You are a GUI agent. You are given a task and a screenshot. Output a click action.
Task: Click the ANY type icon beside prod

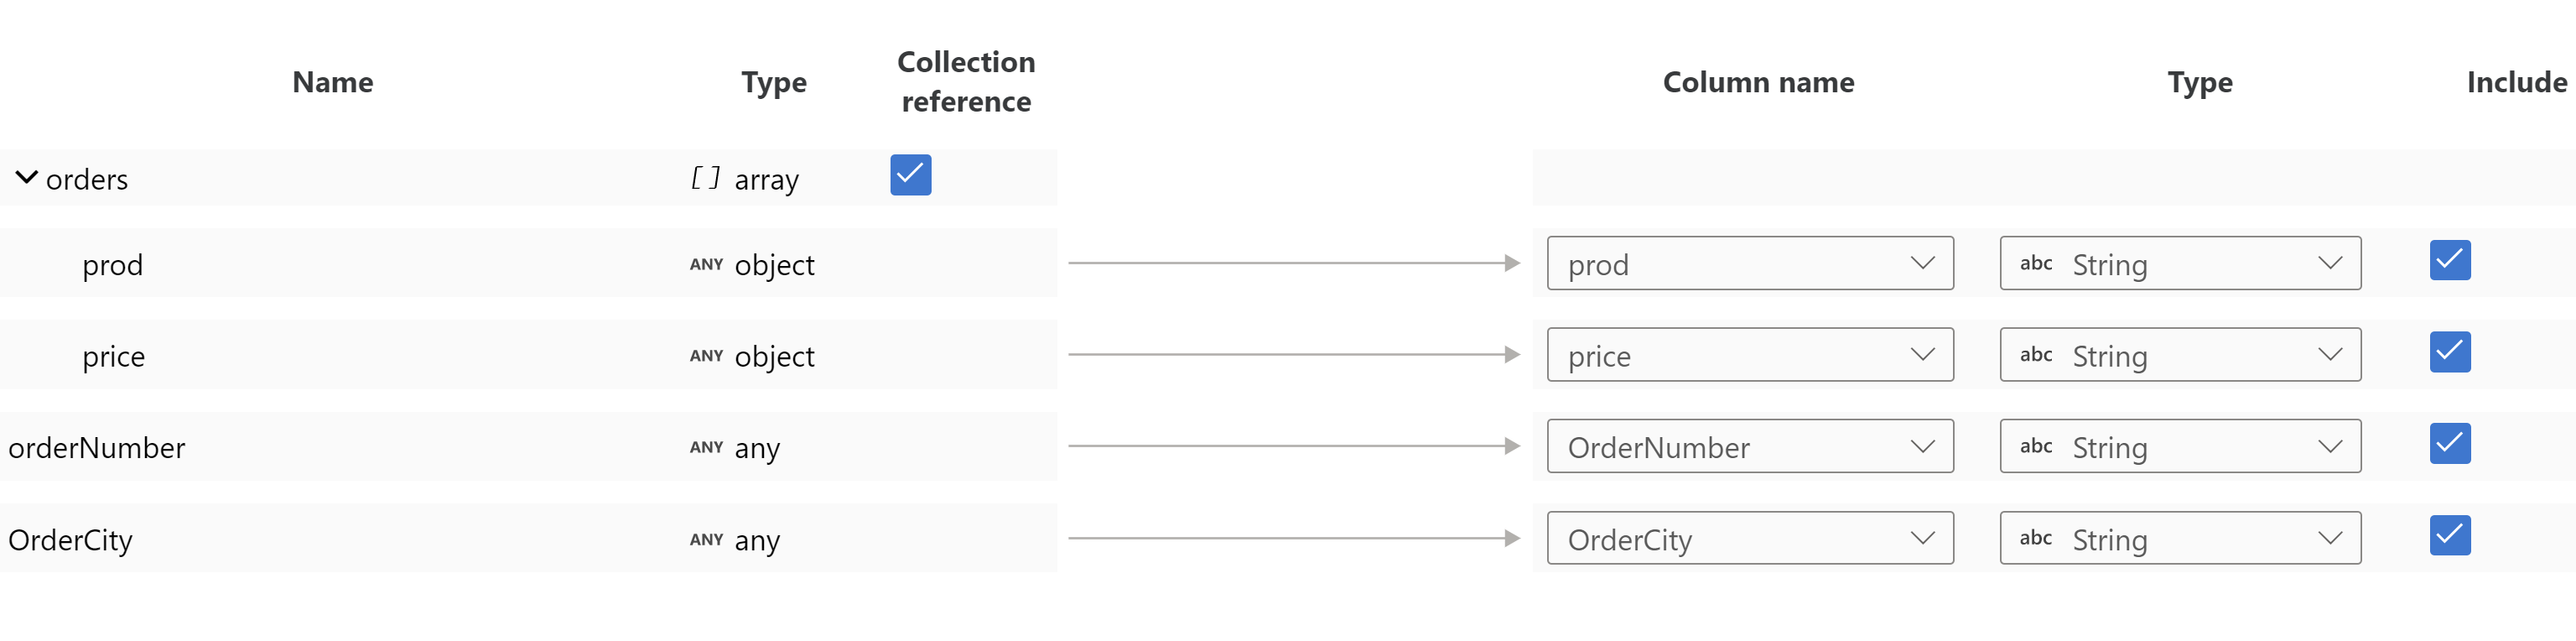pyautogui.click(x=706, y=265)
